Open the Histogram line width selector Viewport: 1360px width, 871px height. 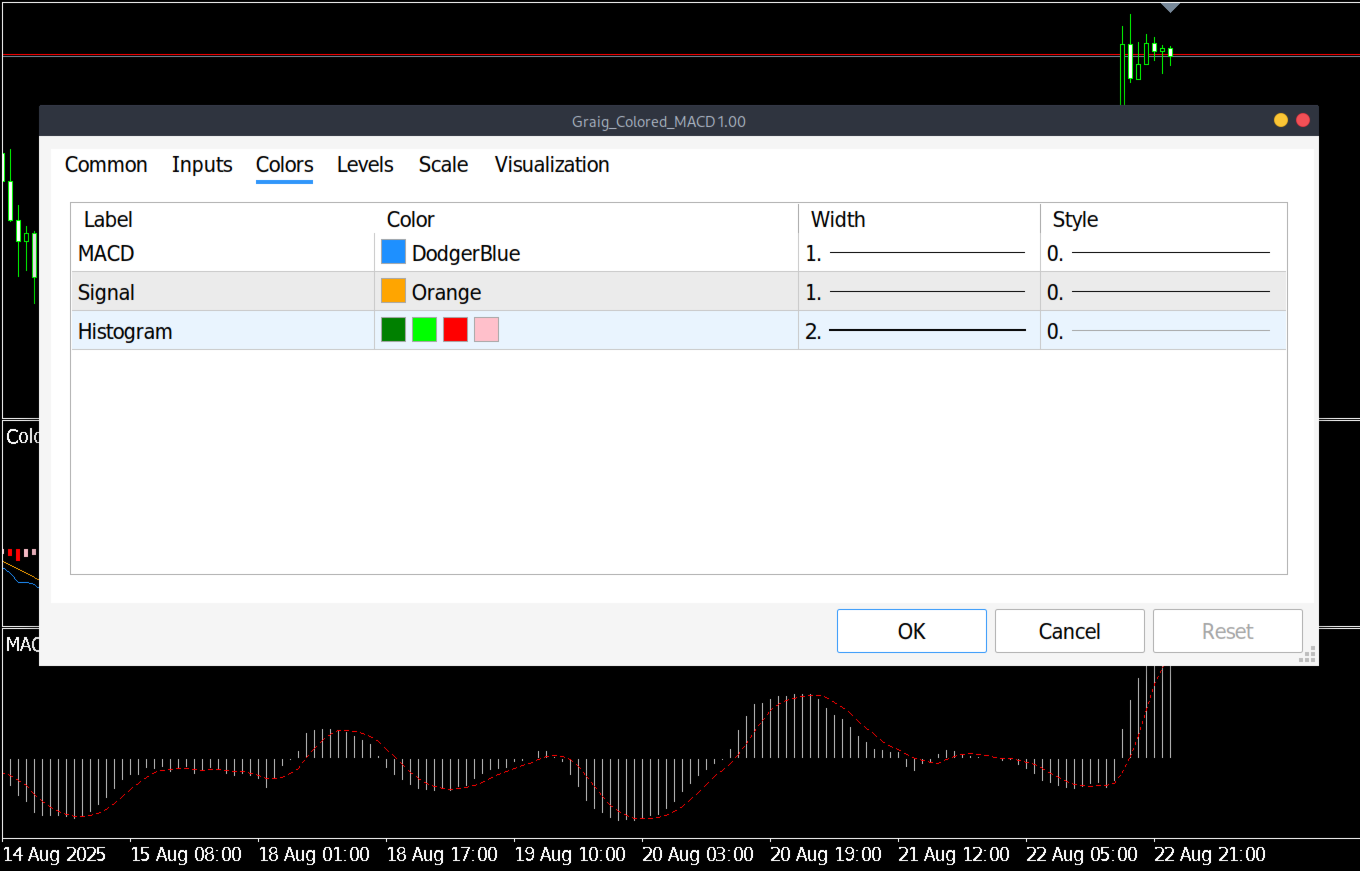coord(919,331)
